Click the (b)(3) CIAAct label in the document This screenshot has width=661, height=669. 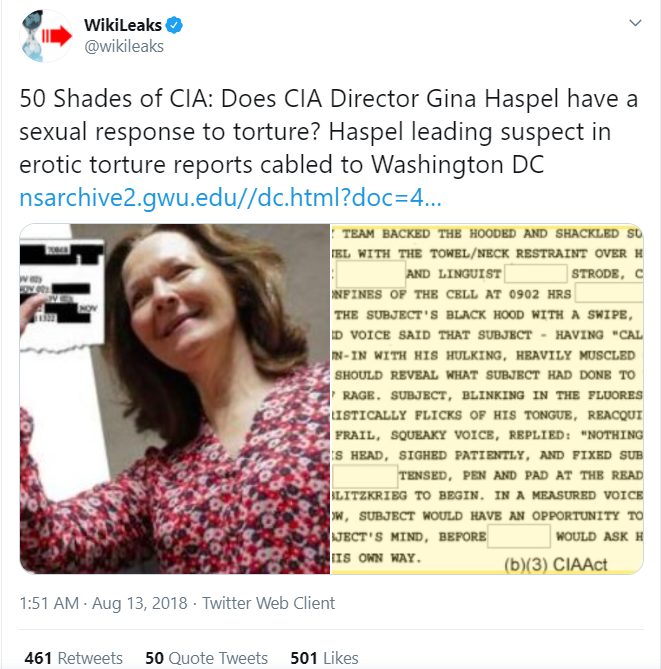pos(556,564)
